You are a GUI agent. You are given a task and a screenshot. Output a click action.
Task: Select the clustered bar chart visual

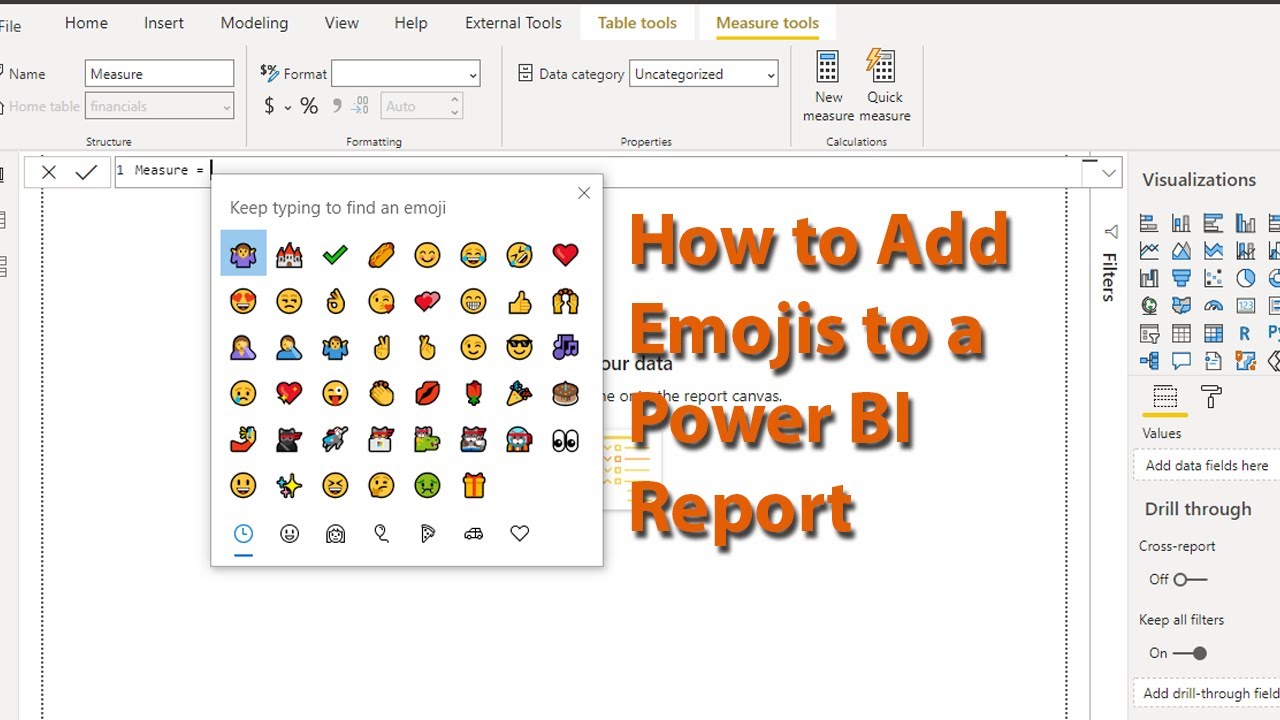[1213, 223]
